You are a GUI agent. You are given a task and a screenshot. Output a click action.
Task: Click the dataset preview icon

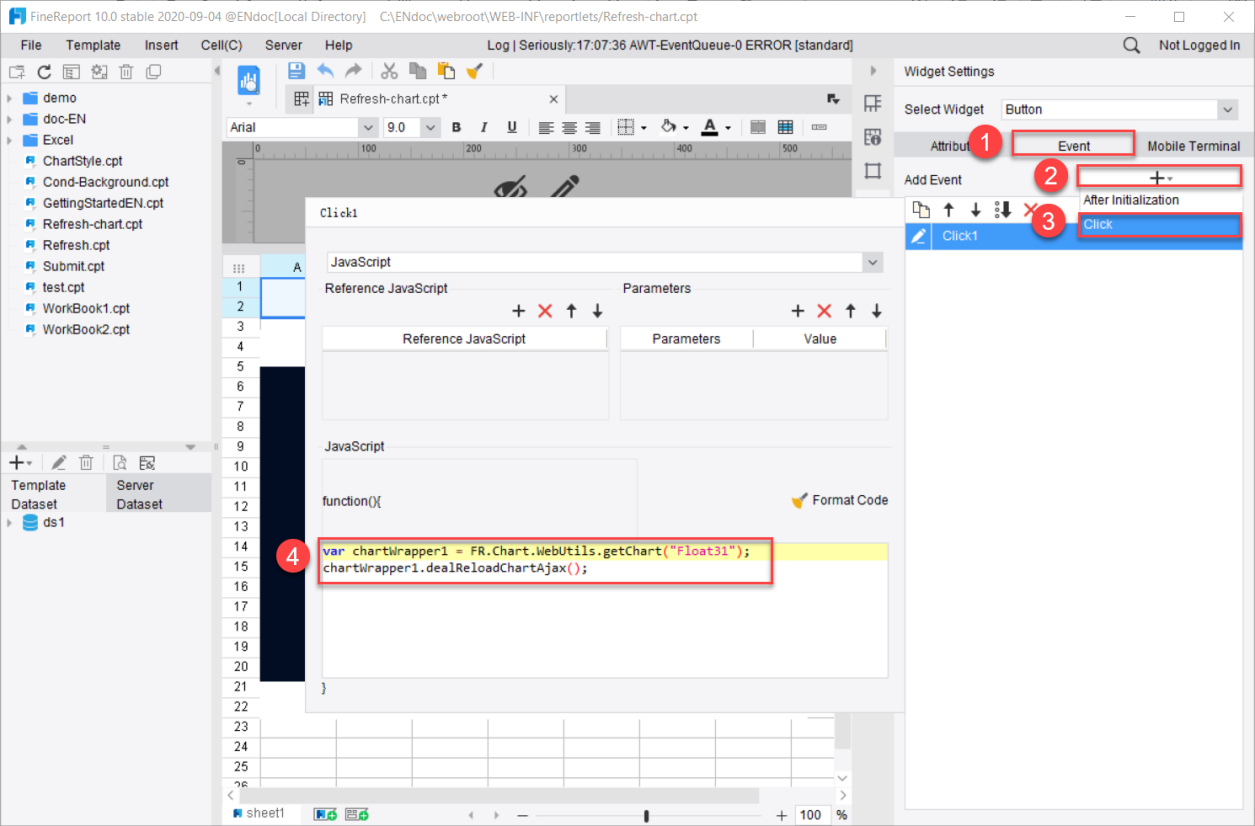pyautogui.click(x=119, y=462)
